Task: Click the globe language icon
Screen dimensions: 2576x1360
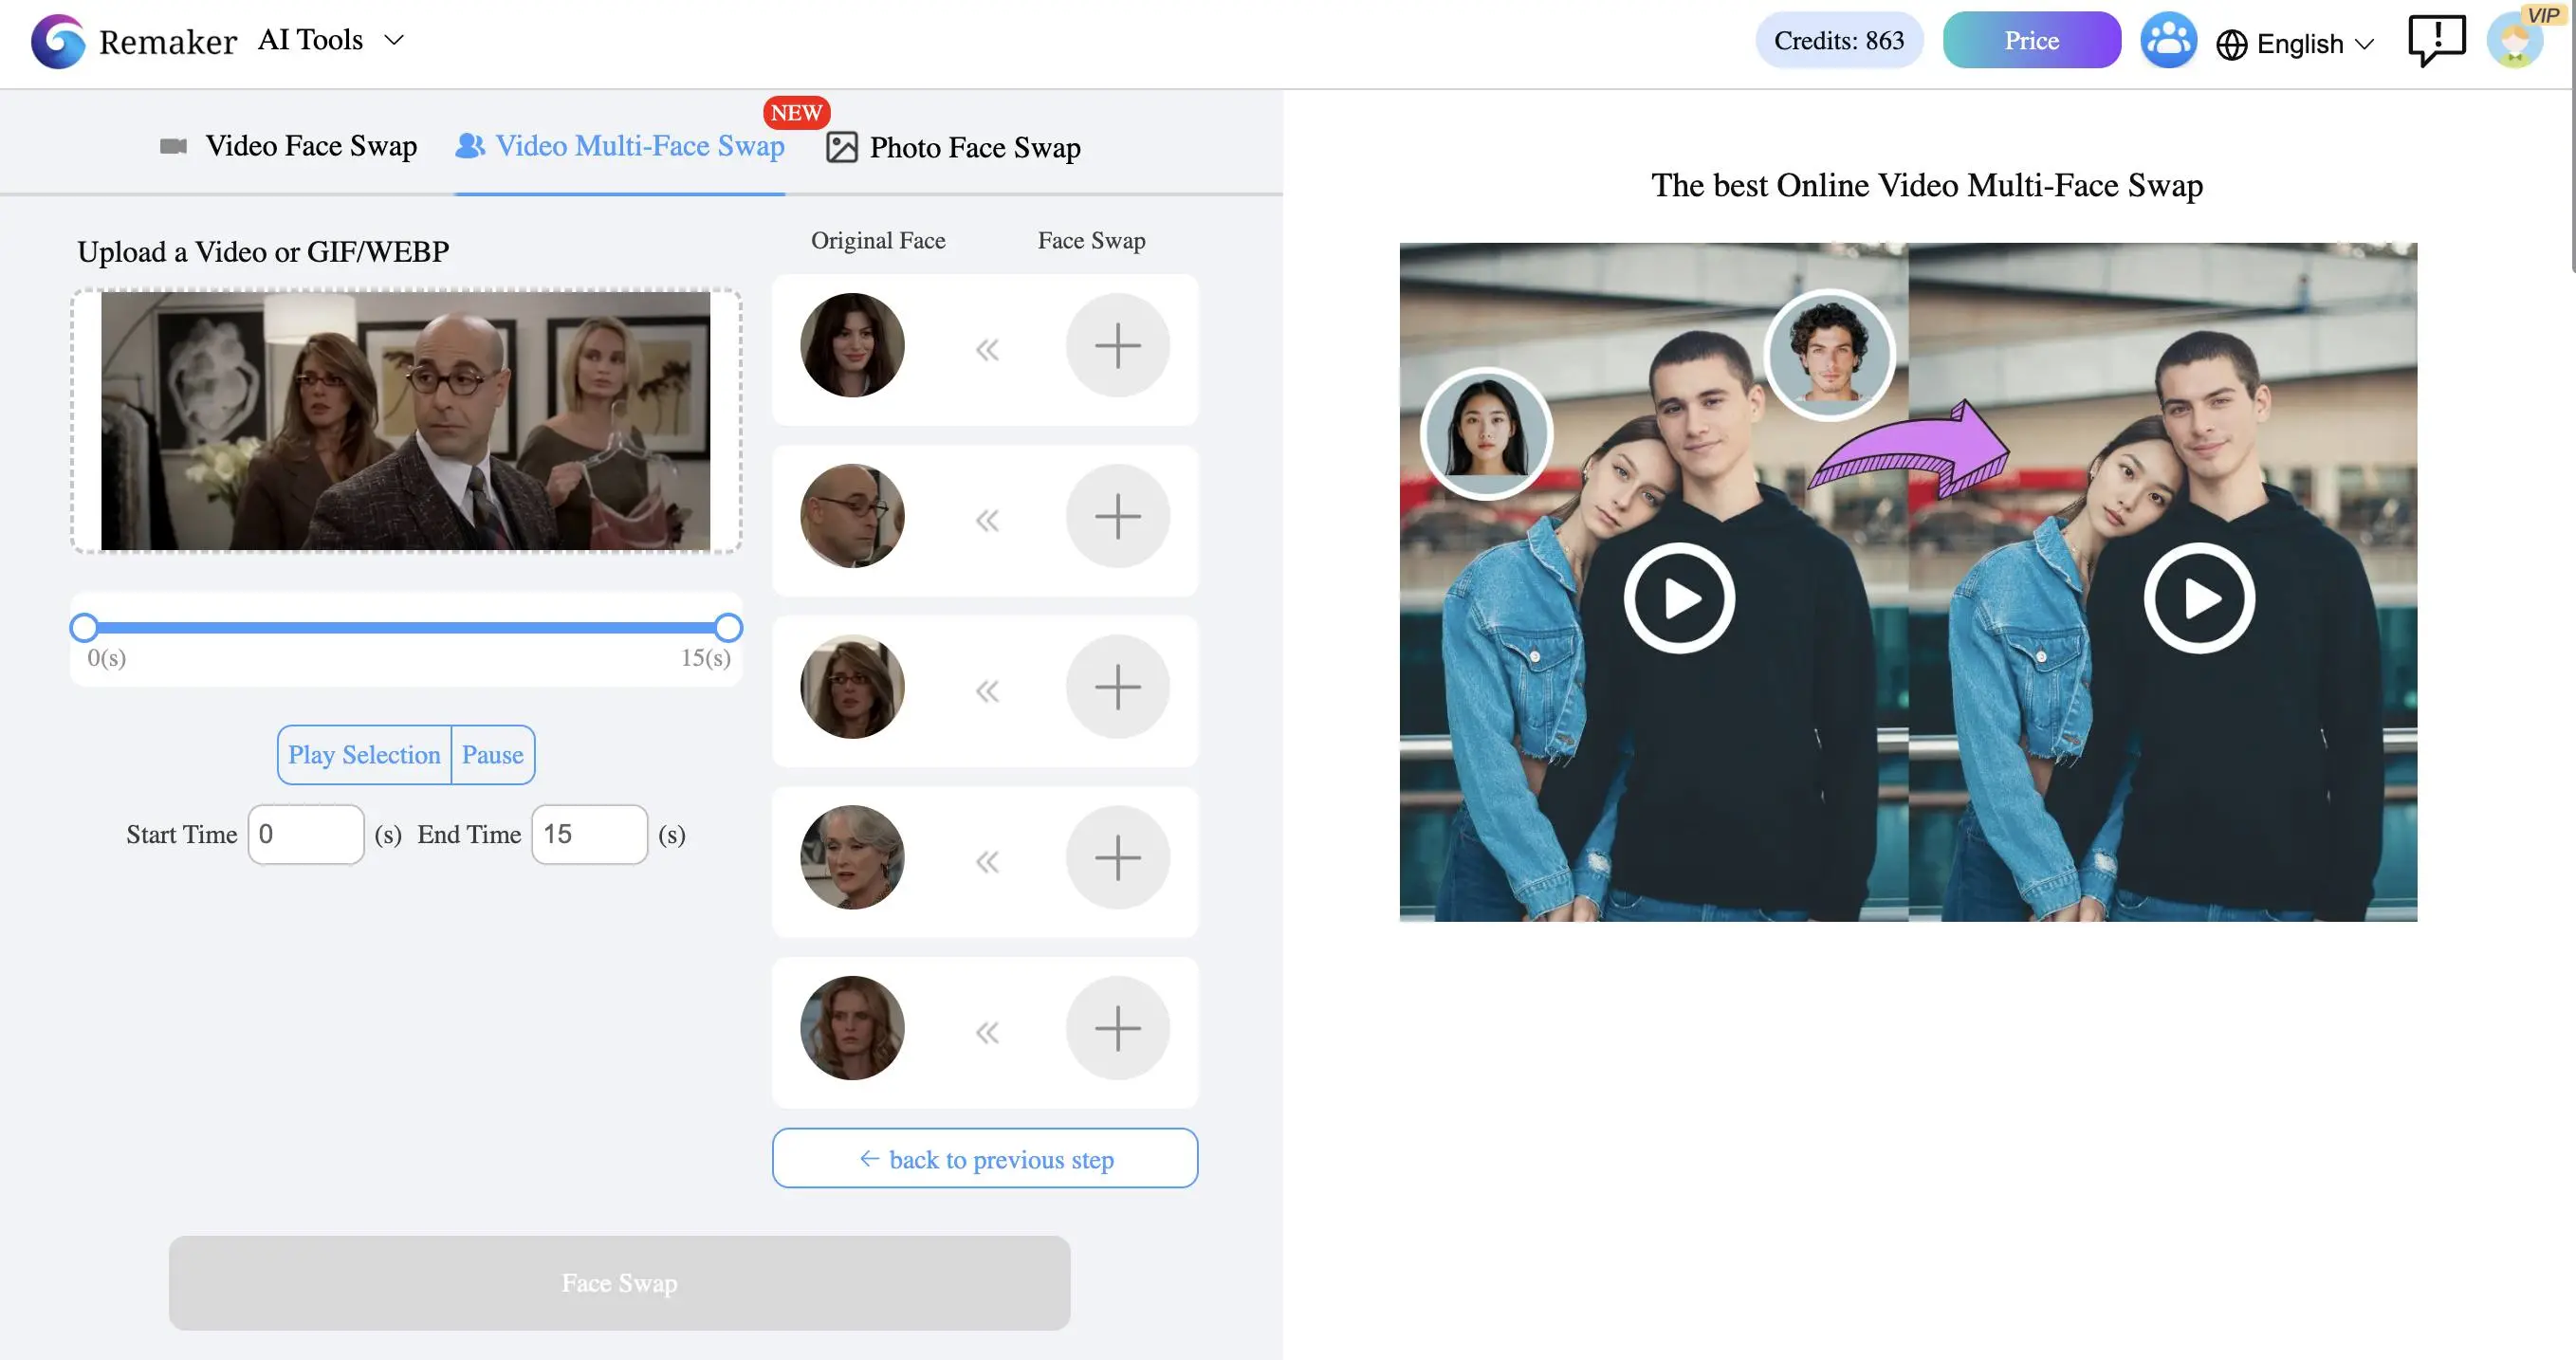Action: pos(2231,45)
